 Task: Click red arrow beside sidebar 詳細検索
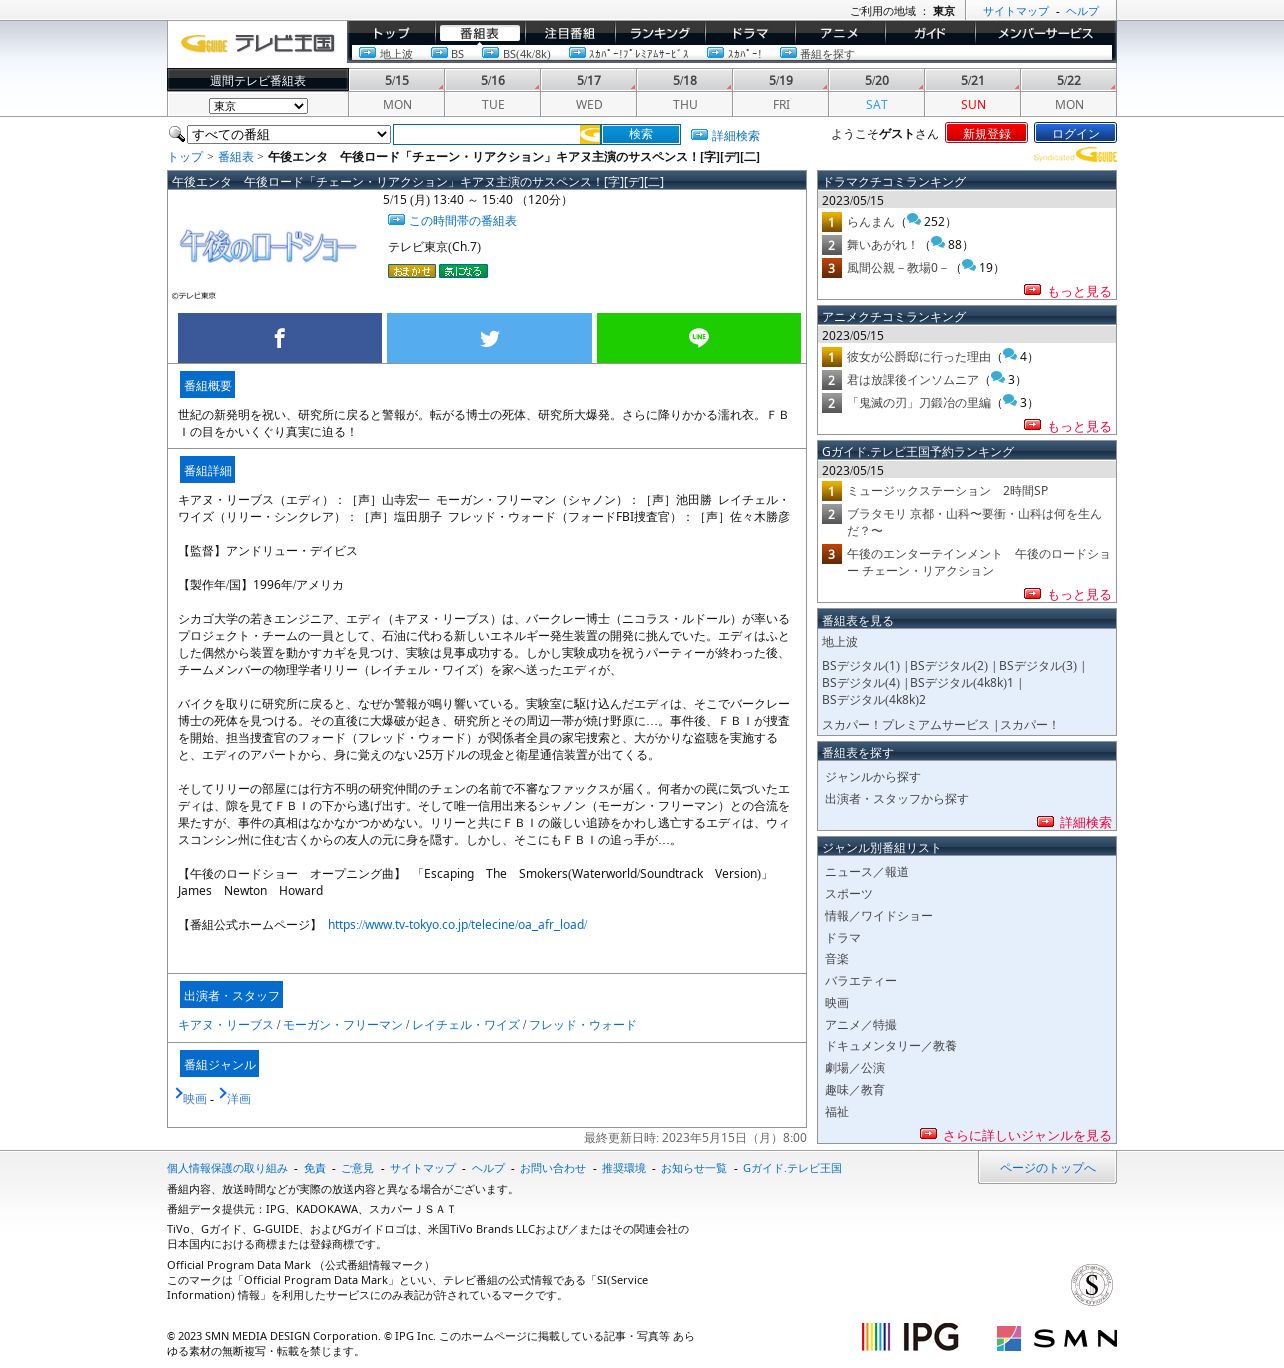1045,822
